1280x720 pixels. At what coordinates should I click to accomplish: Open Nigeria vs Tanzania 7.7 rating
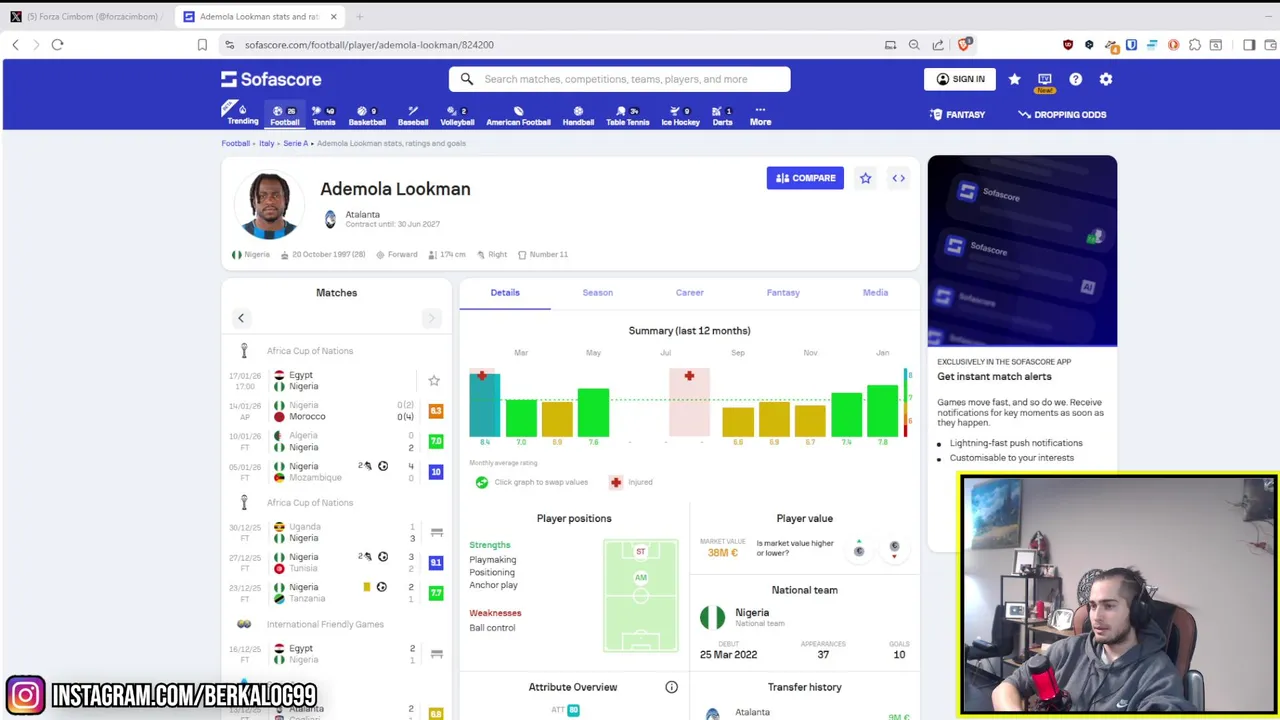(x=436, y=593)
